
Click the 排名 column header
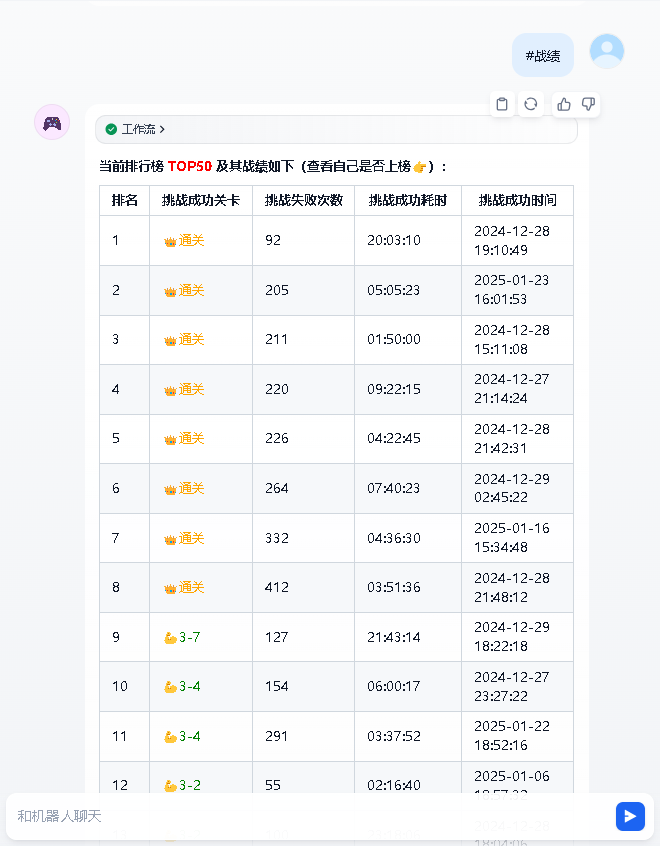(x=125, y=200)
